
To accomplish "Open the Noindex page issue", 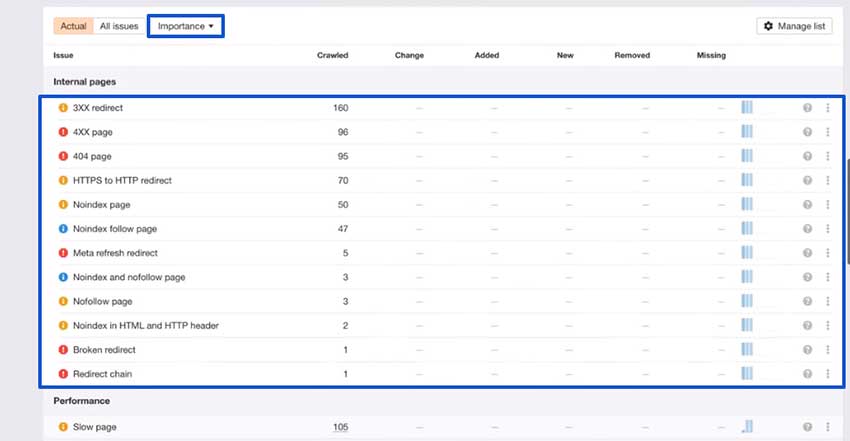I will point(101,204).
